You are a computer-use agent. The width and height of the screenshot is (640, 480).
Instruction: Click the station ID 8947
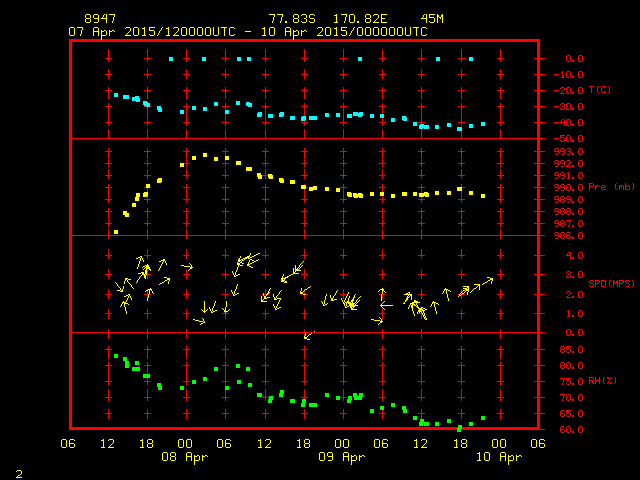(100, 19)
